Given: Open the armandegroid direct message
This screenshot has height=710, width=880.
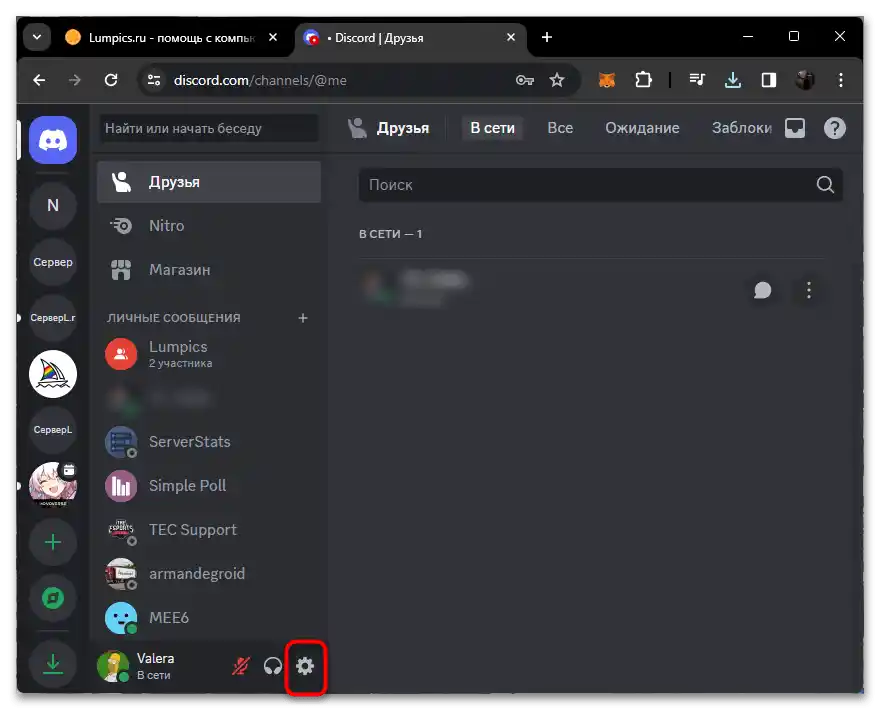Looking at the screenshot, I should click(x=209, y=574).
